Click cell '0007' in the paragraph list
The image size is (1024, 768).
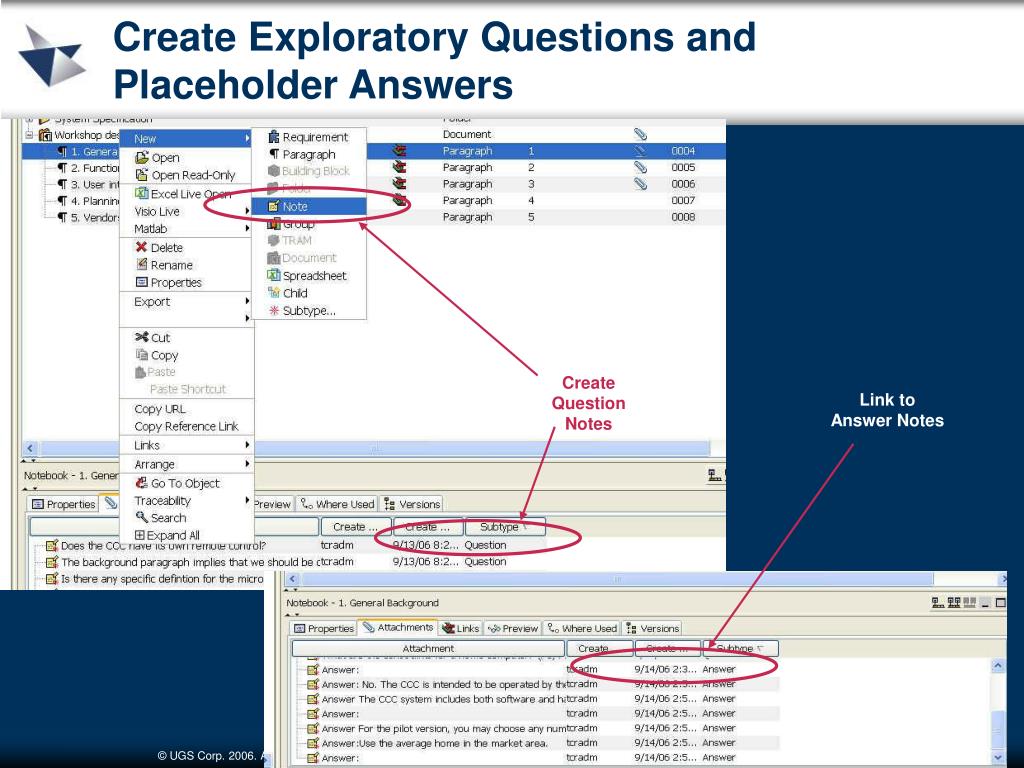[683, 200]
